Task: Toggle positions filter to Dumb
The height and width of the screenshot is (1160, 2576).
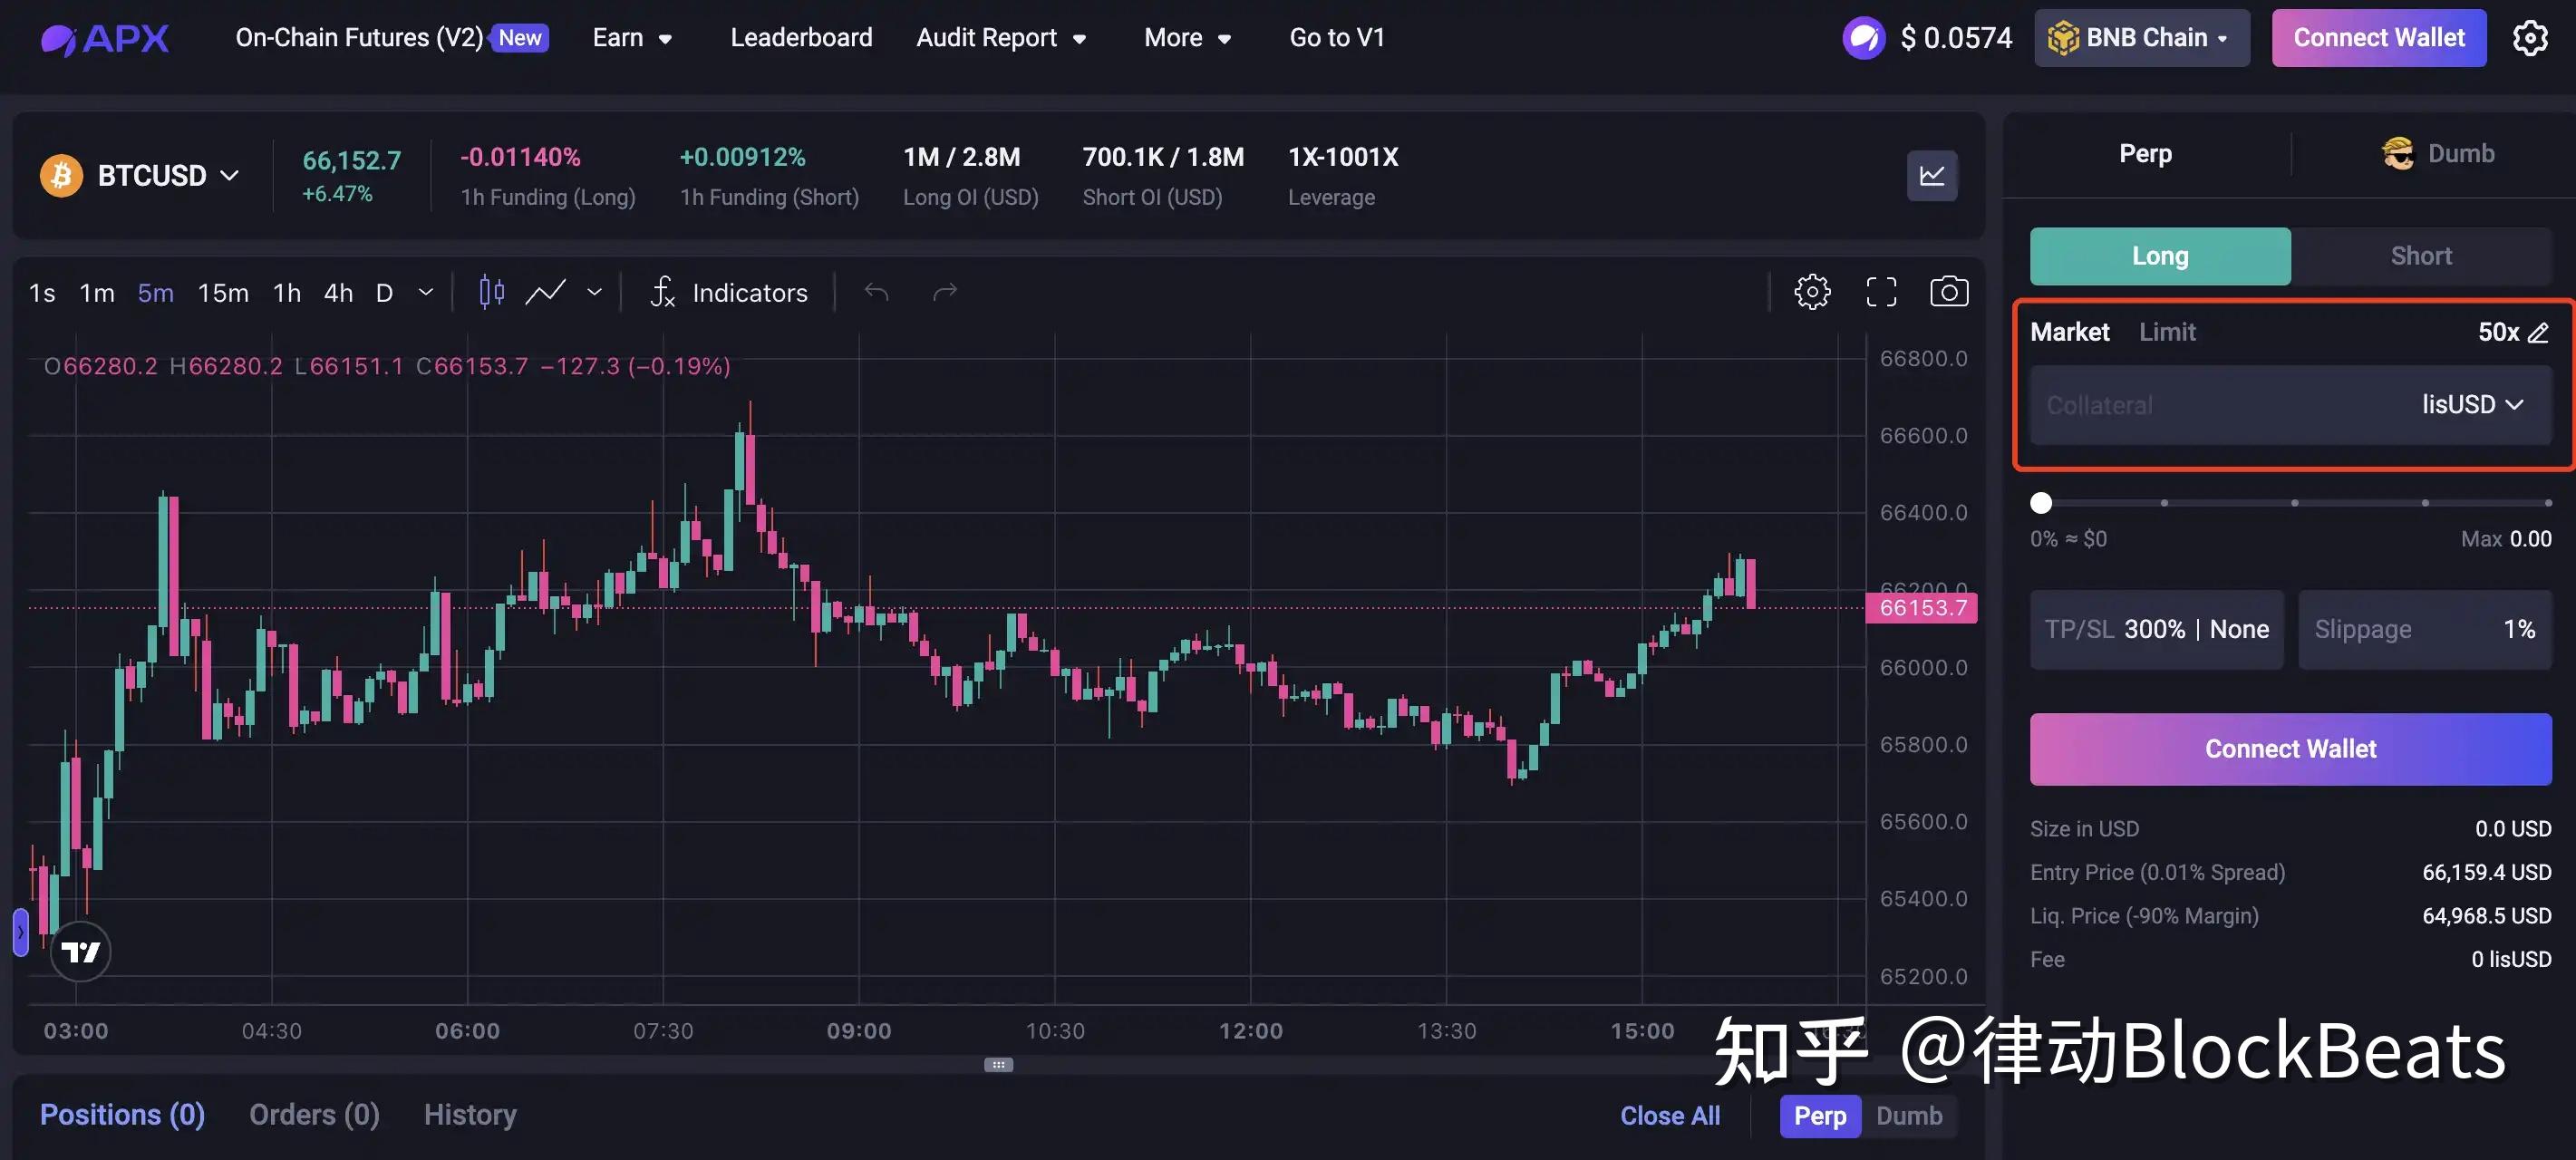Action: coord(1909,1116)
